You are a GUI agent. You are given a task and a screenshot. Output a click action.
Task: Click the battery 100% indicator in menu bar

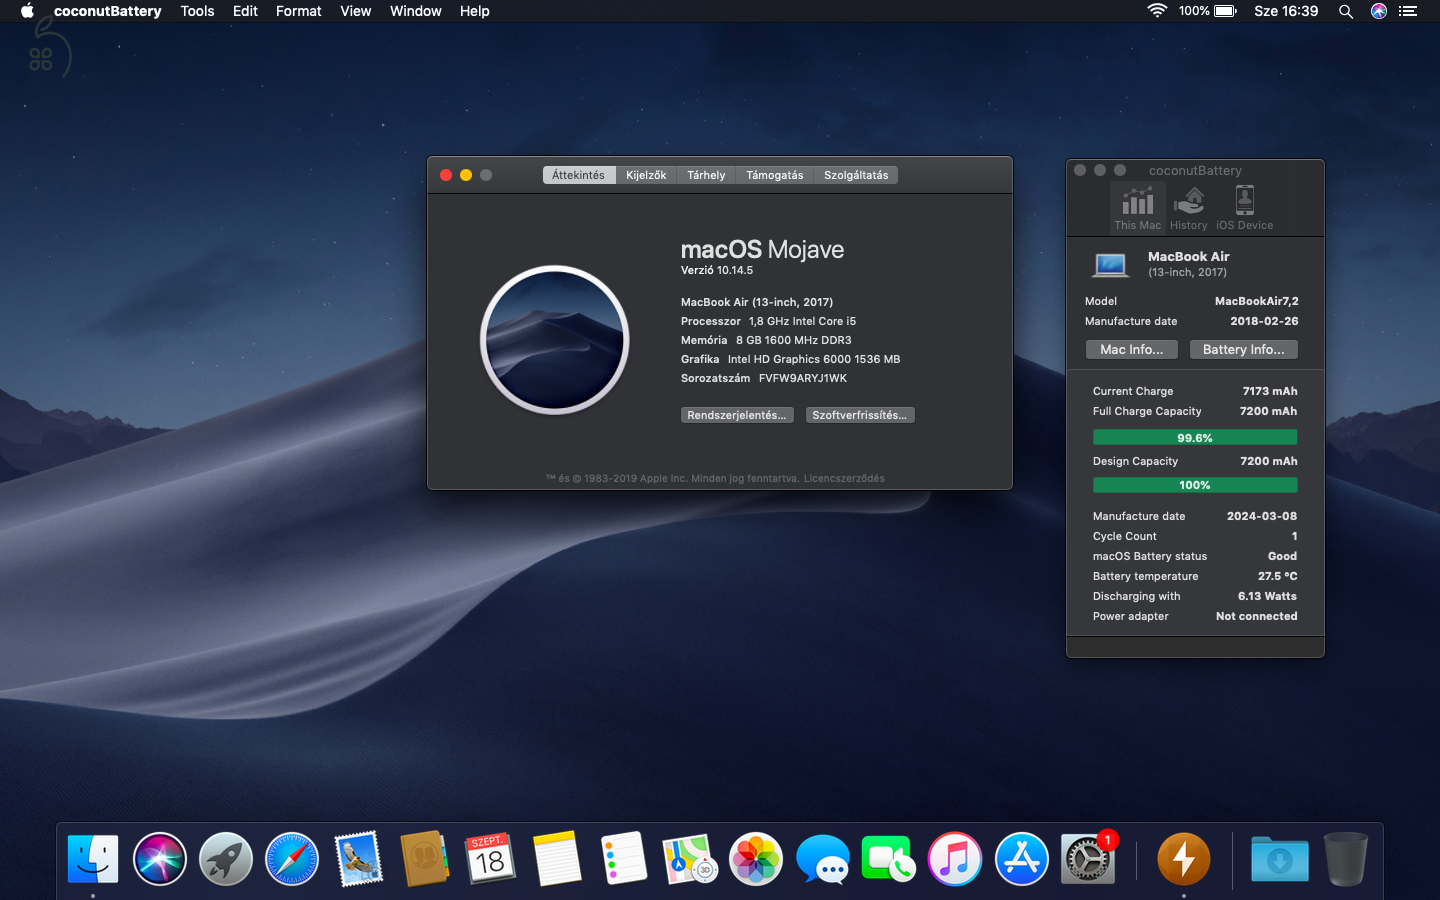tap(1208, 11)
